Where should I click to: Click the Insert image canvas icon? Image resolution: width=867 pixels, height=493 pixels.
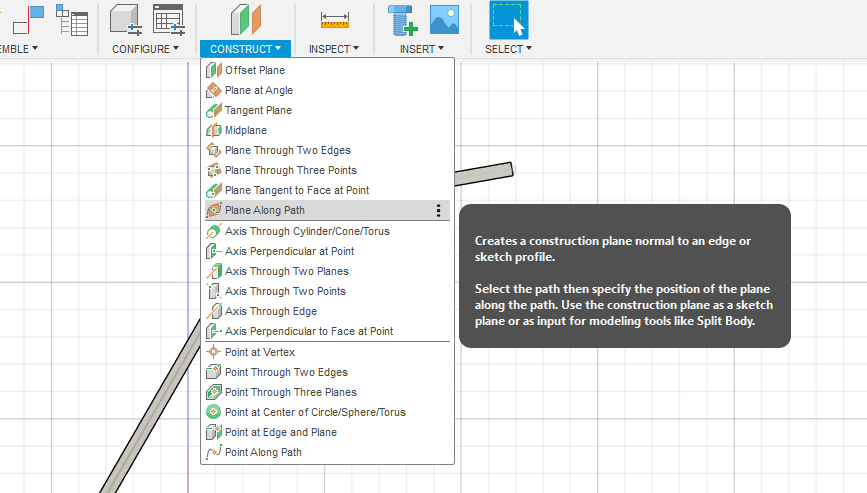(x=445, y=20)
